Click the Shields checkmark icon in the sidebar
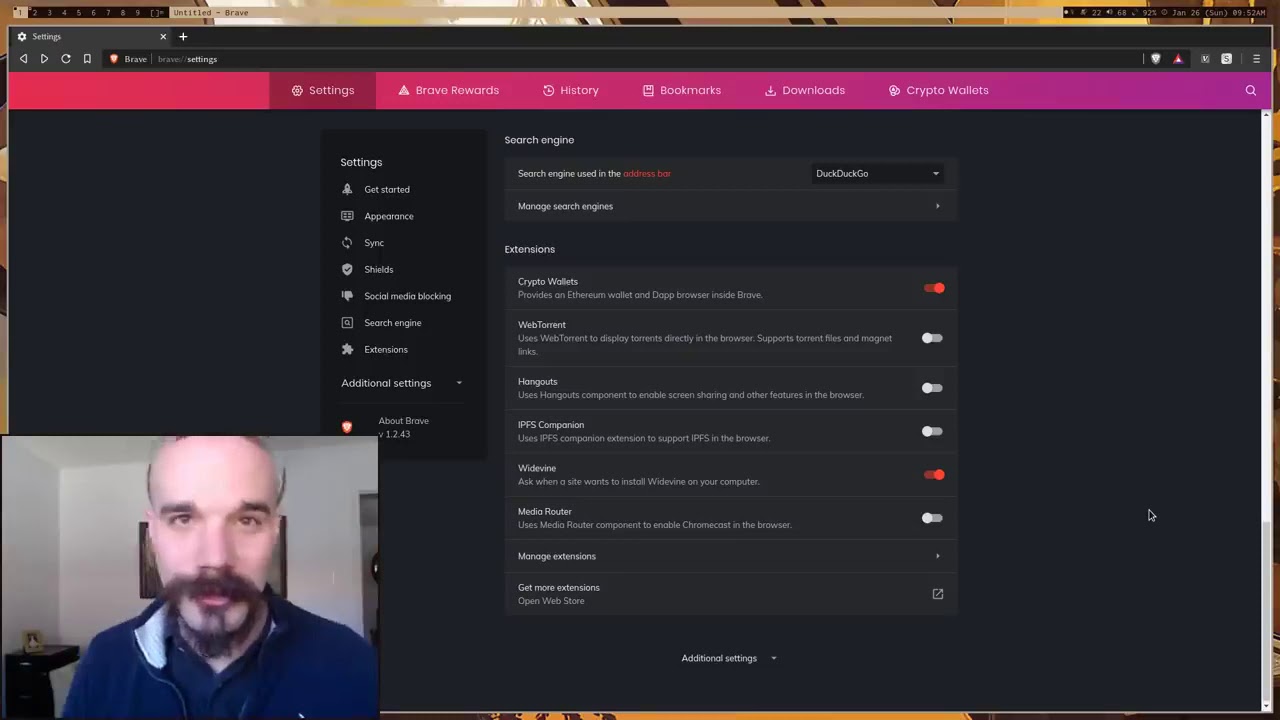 coord(347,269)
